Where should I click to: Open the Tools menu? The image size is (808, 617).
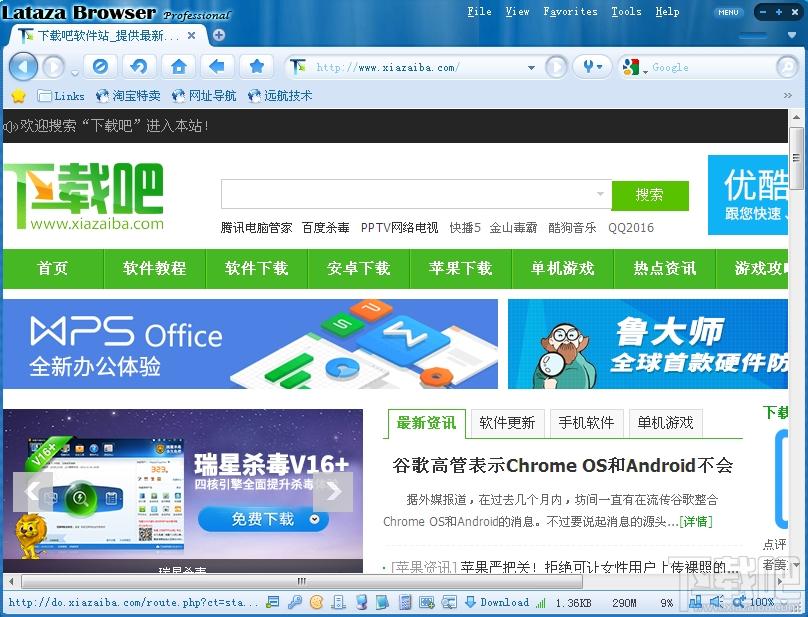pyautogui.click(x=626, y=11)
